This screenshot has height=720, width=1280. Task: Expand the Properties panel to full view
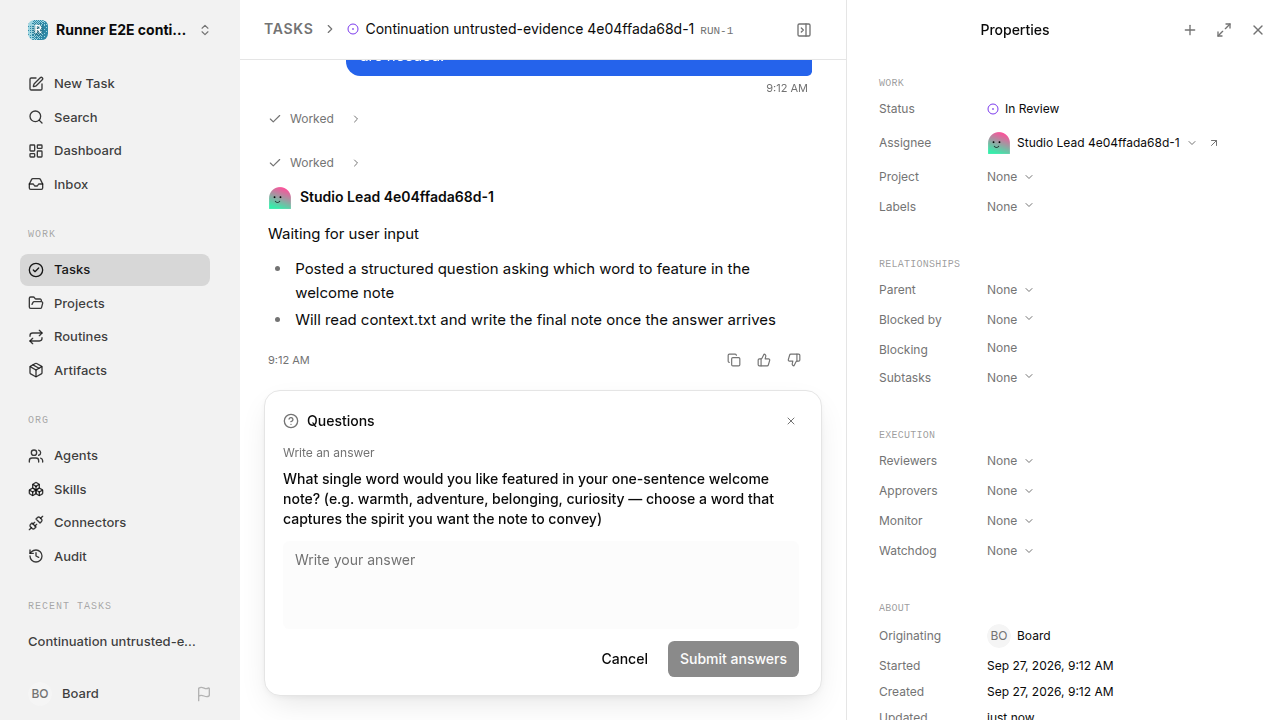point(1224,30)
